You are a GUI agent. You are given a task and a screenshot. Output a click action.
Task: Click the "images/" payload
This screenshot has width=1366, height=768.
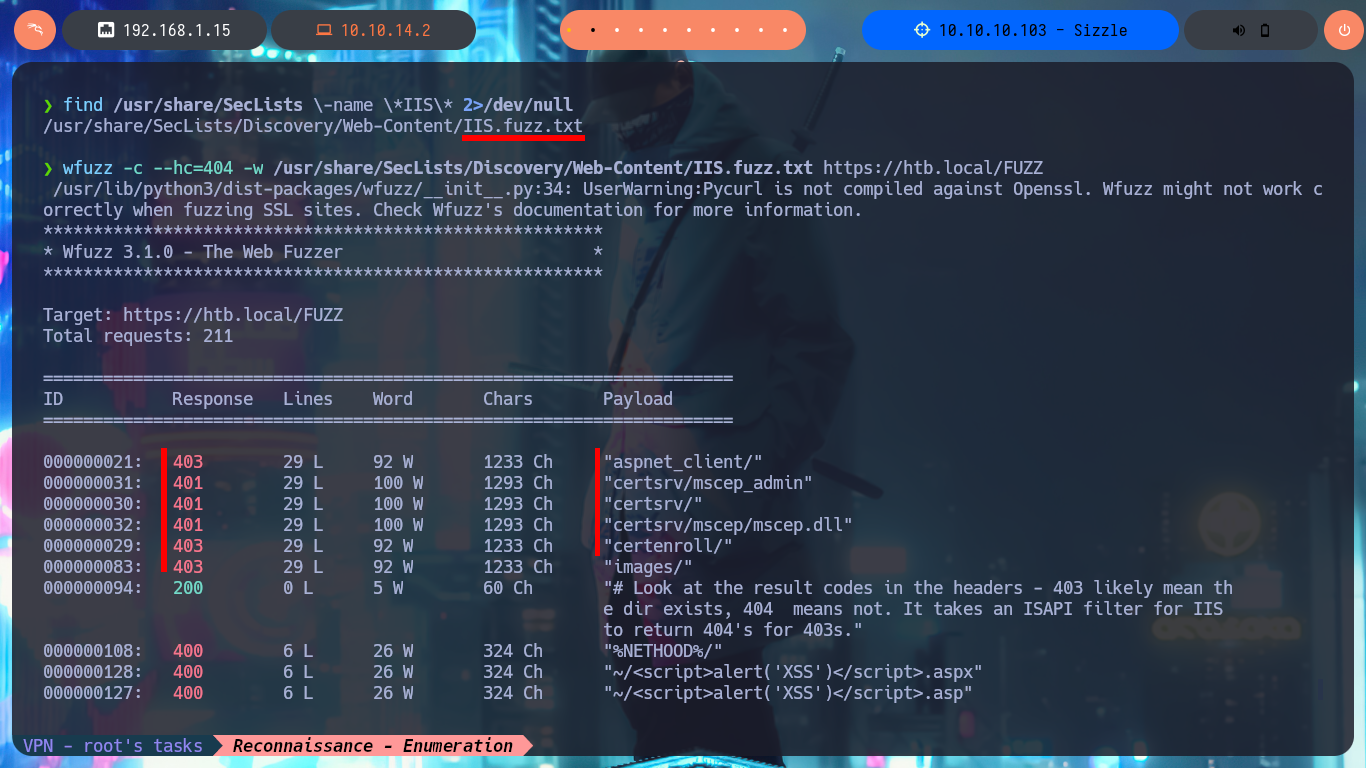tap(647, 567)
